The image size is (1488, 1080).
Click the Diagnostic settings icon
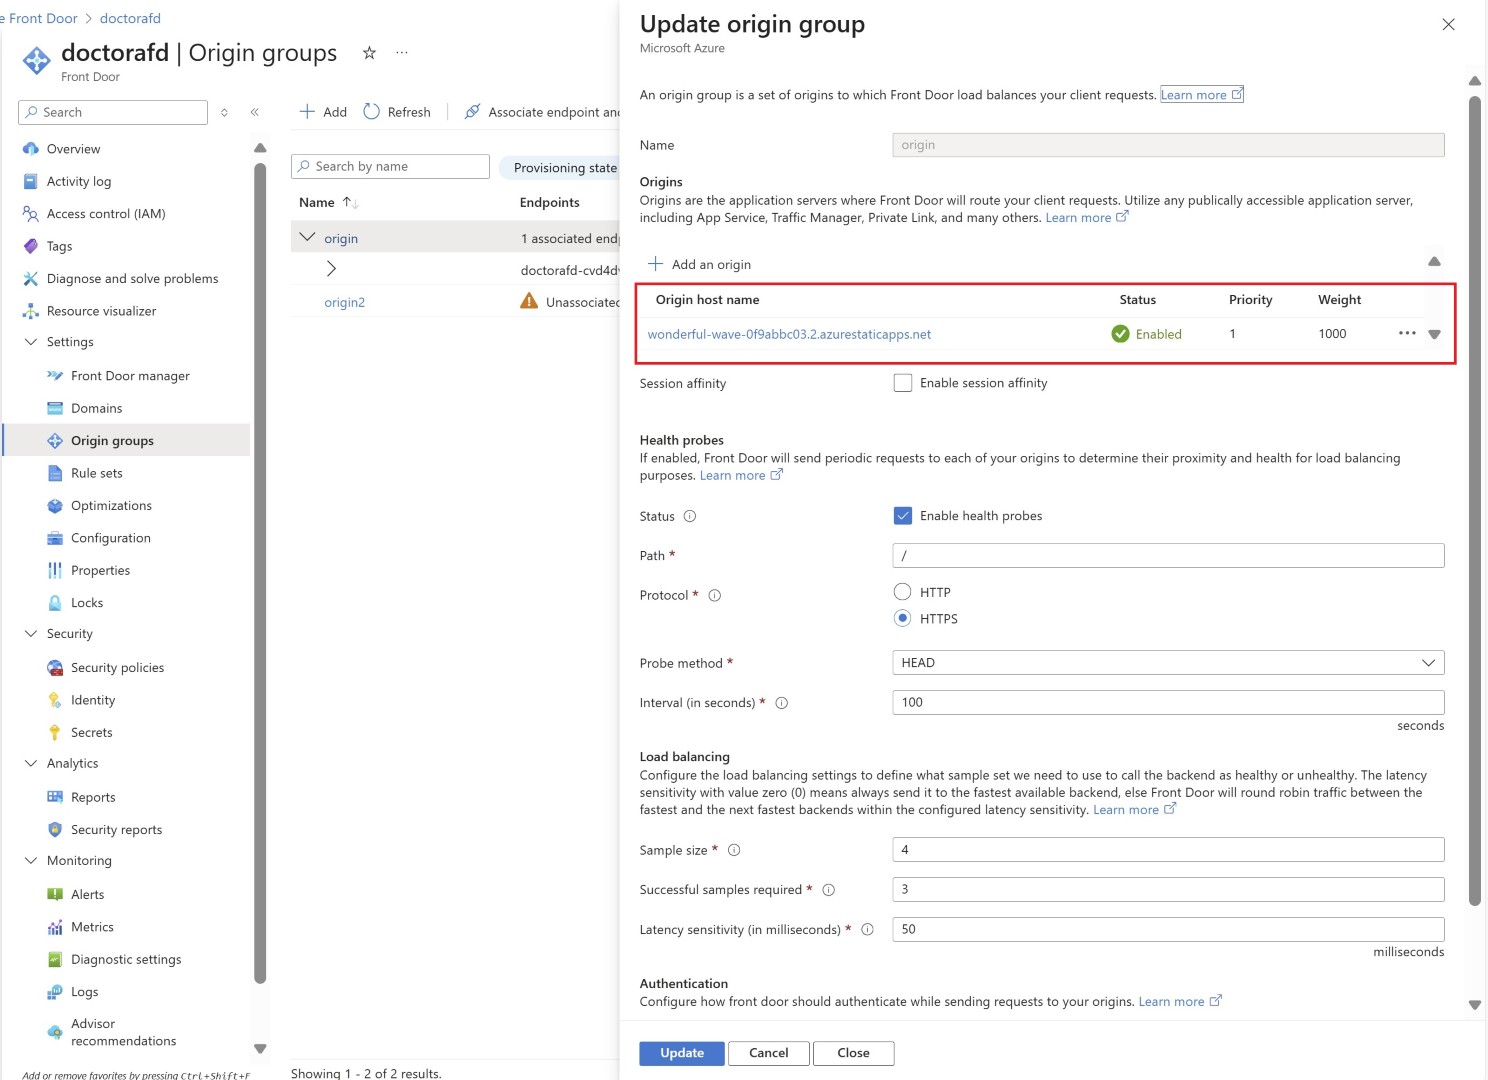(x=55, y=960)
